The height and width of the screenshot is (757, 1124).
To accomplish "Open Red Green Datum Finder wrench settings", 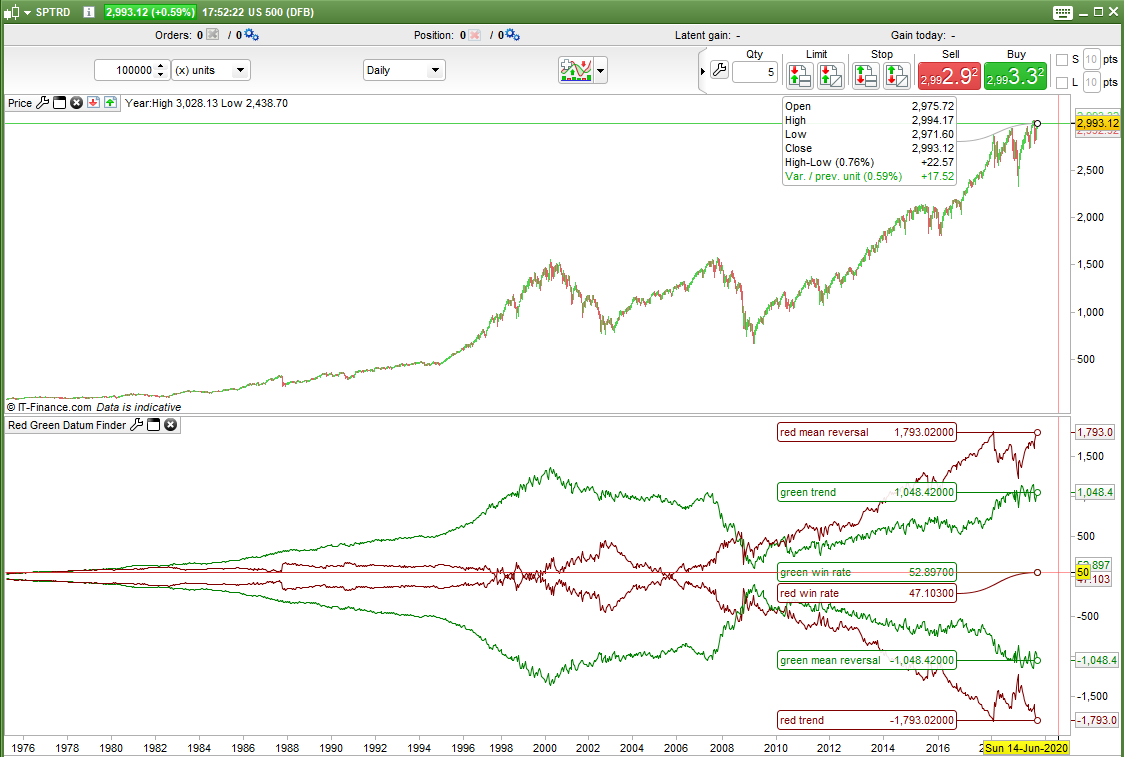I will pyautogui.click(x=136, y=425).
